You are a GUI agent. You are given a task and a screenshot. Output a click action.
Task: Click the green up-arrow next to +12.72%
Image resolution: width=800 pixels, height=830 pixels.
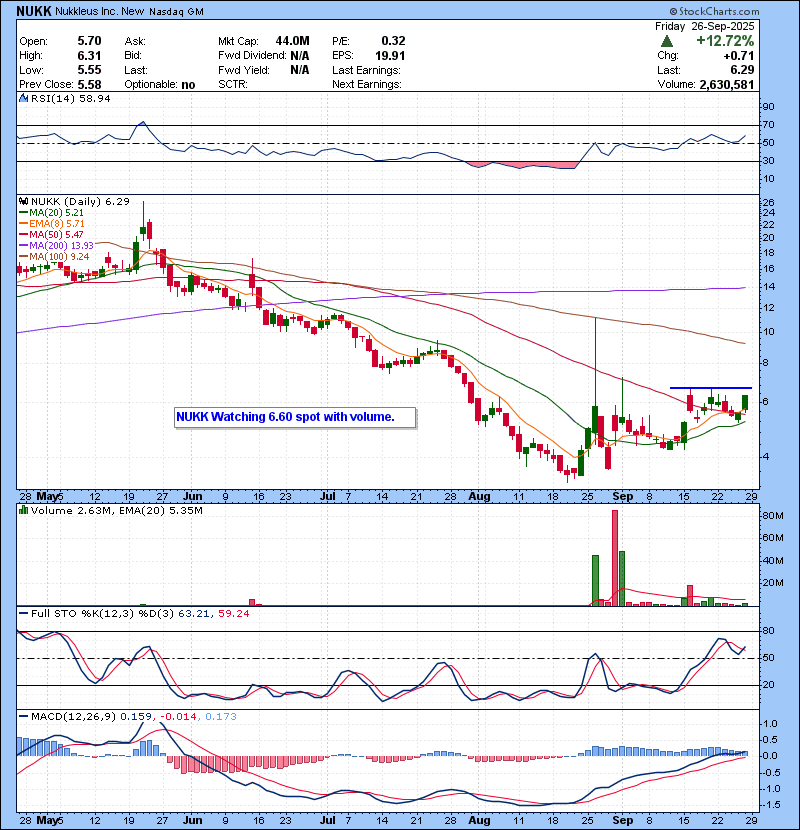667,41
